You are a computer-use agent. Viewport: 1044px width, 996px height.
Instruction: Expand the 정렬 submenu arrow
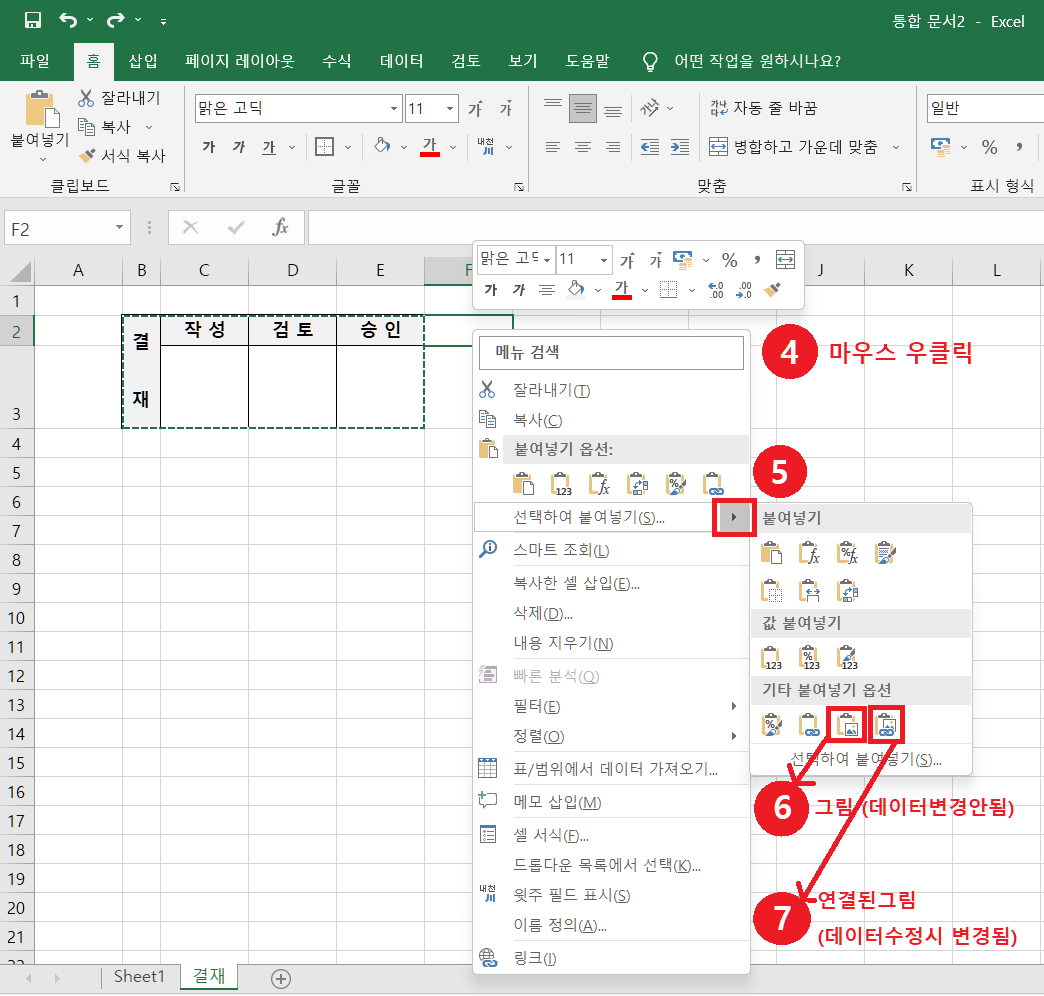coord(734,736)
